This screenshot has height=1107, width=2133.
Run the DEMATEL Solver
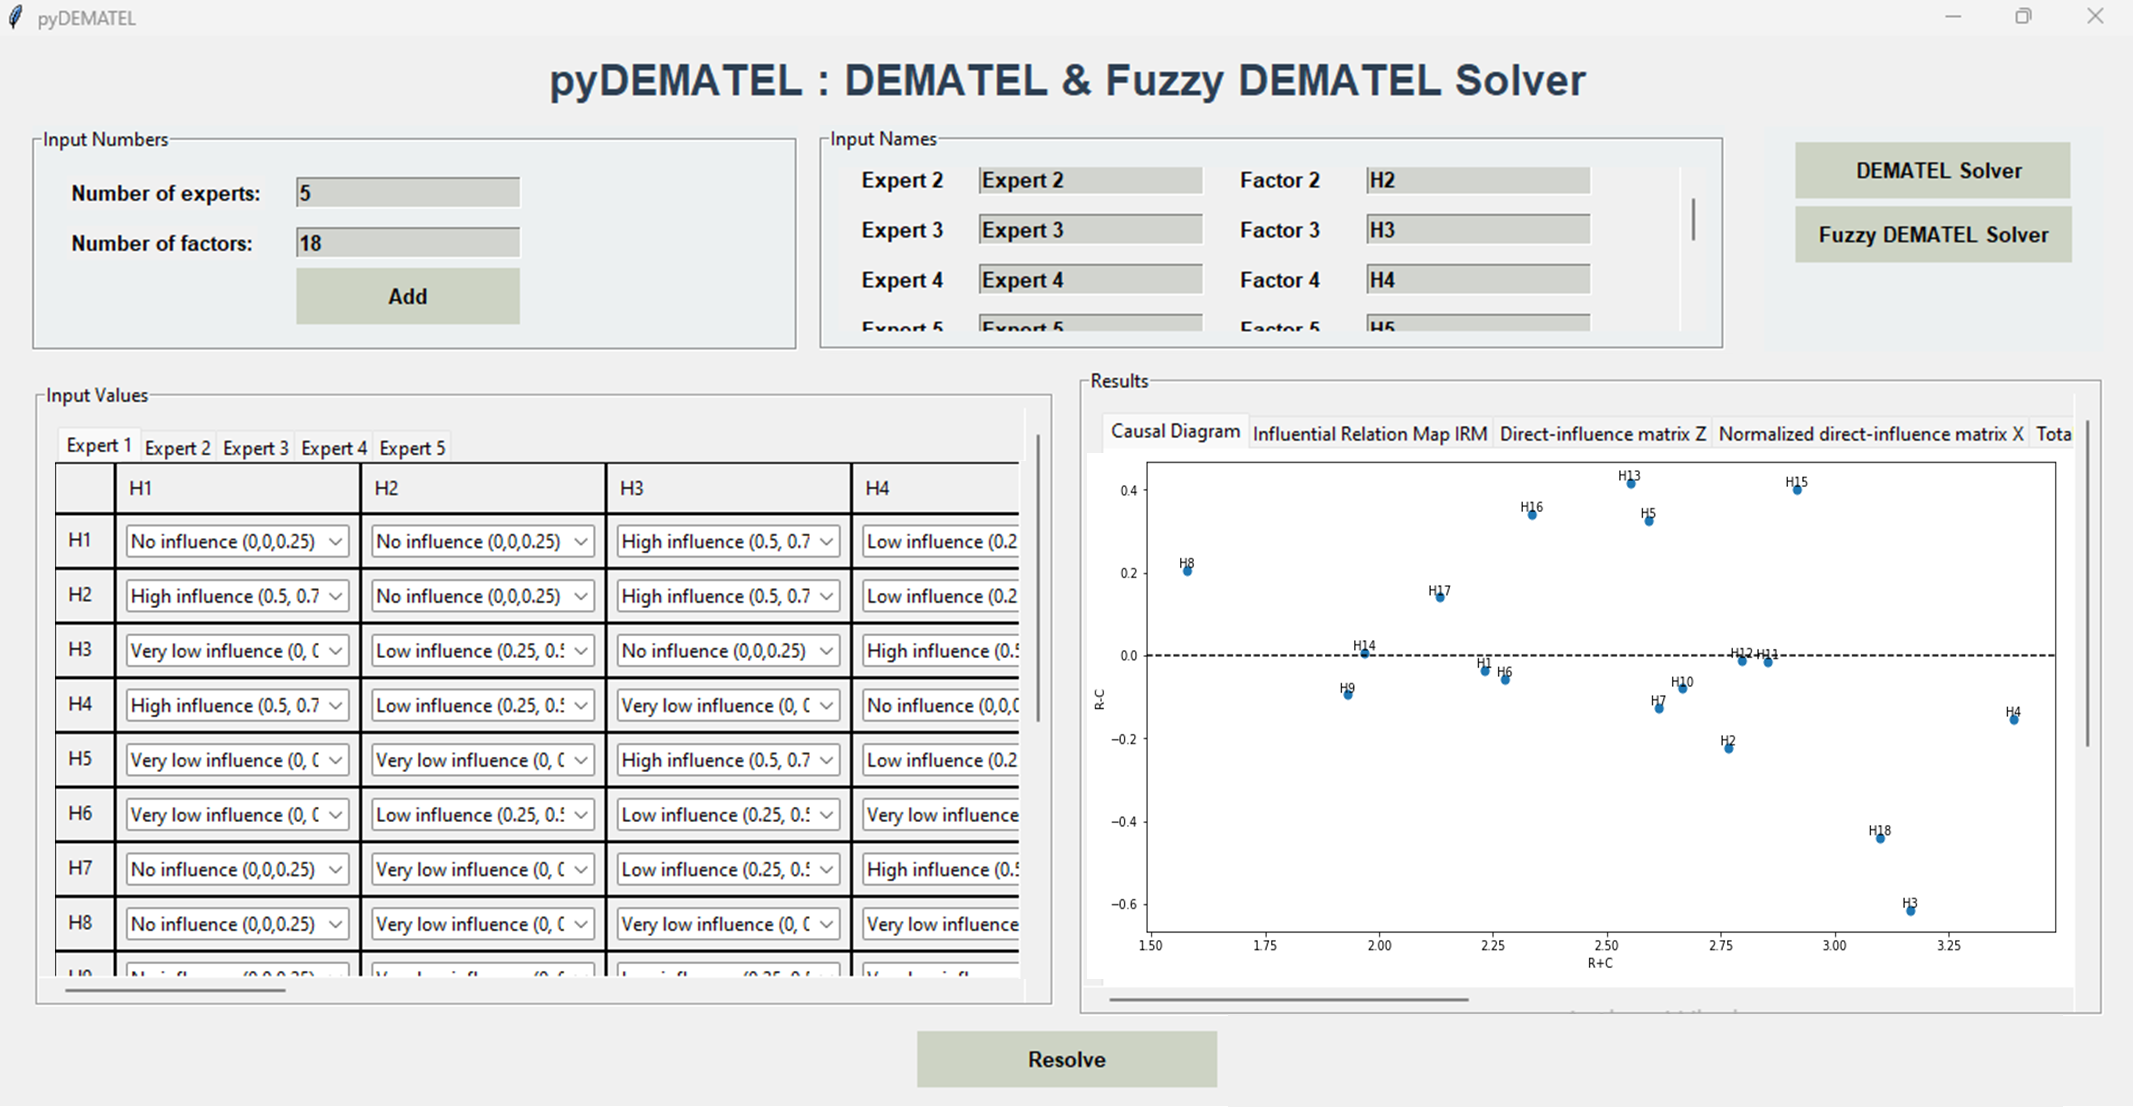(1931, 170)
